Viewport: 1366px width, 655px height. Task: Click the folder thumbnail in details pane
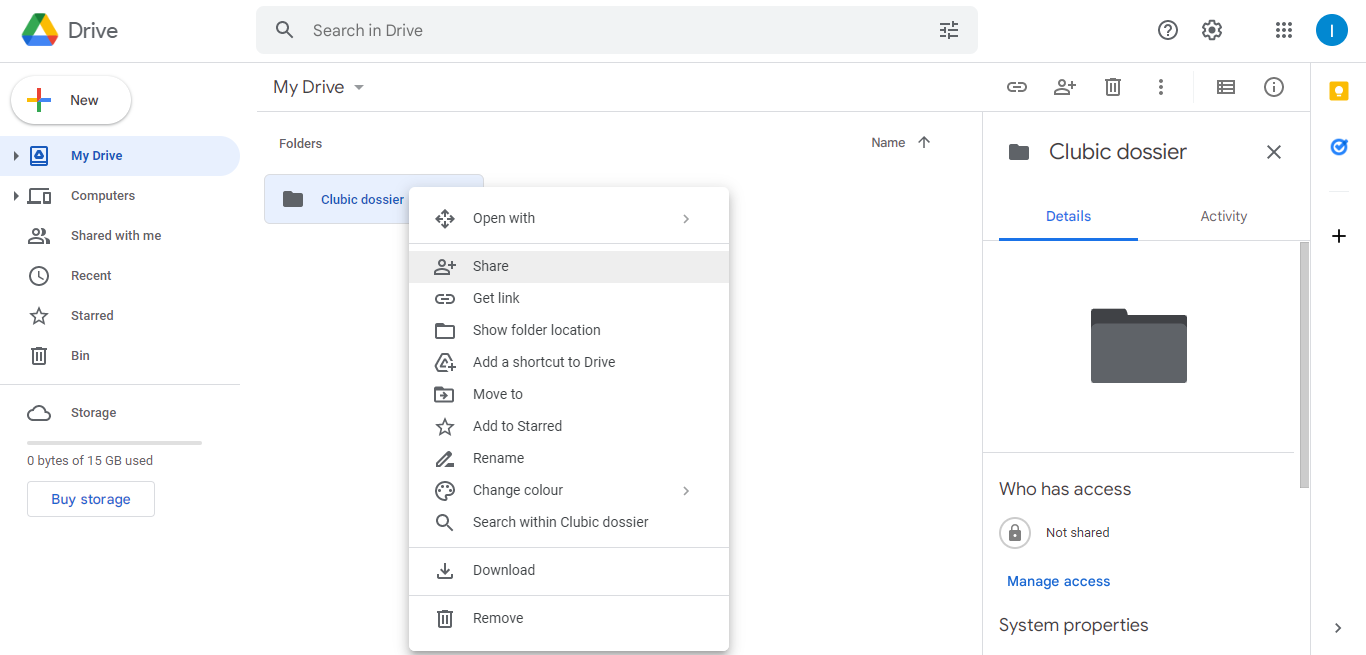coord(1139,346)
